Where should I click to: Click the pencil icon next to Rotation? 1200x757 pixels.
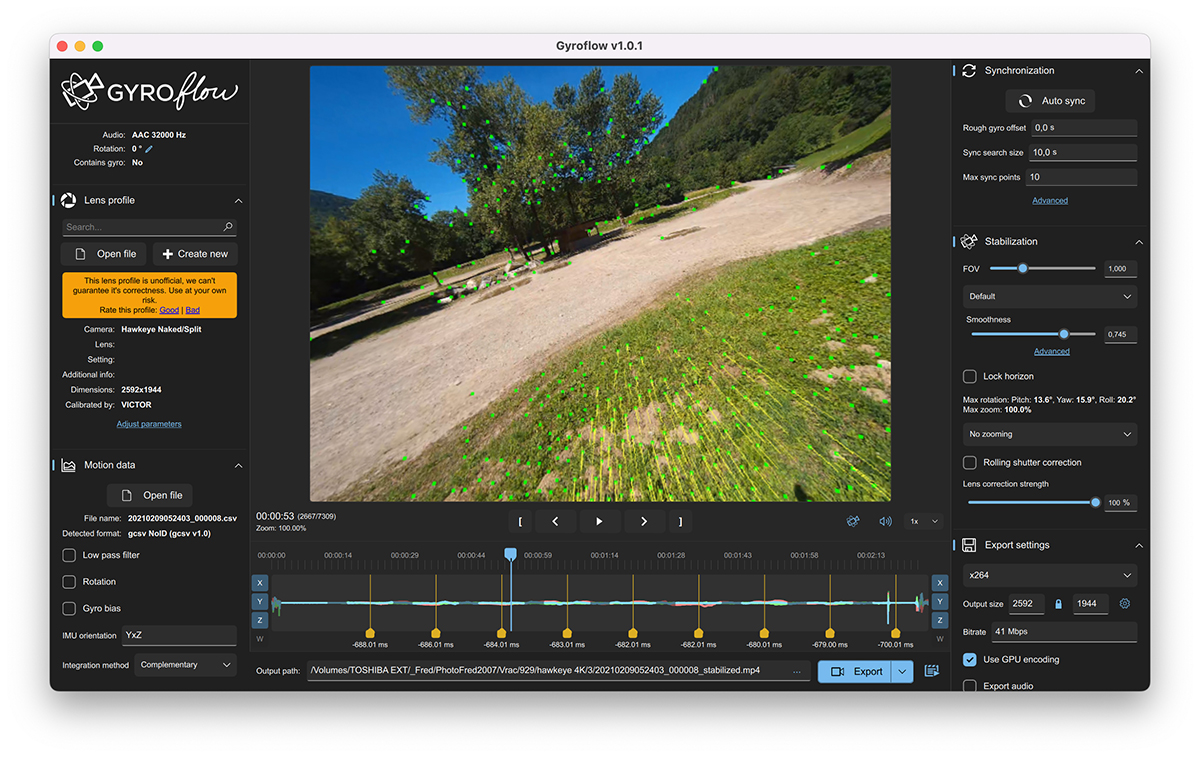pyautogui.click(x=150, y=149)
